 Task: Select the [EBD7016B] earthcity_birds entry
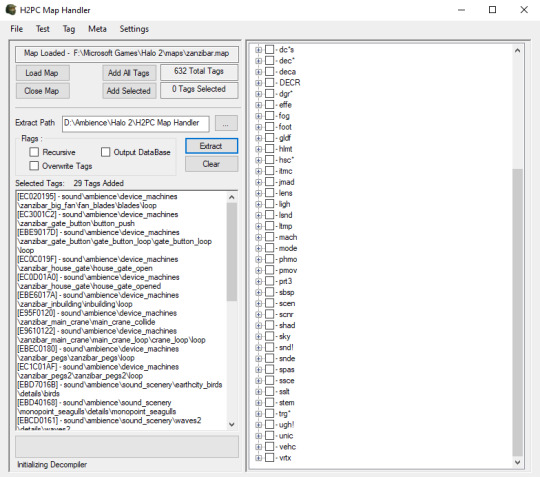tap(120, 389)
